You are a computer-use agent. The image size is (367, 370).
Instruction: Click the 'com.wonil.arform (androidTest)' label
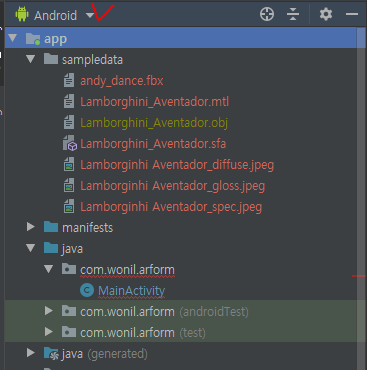pyautogui.click(x=164, y=312)
